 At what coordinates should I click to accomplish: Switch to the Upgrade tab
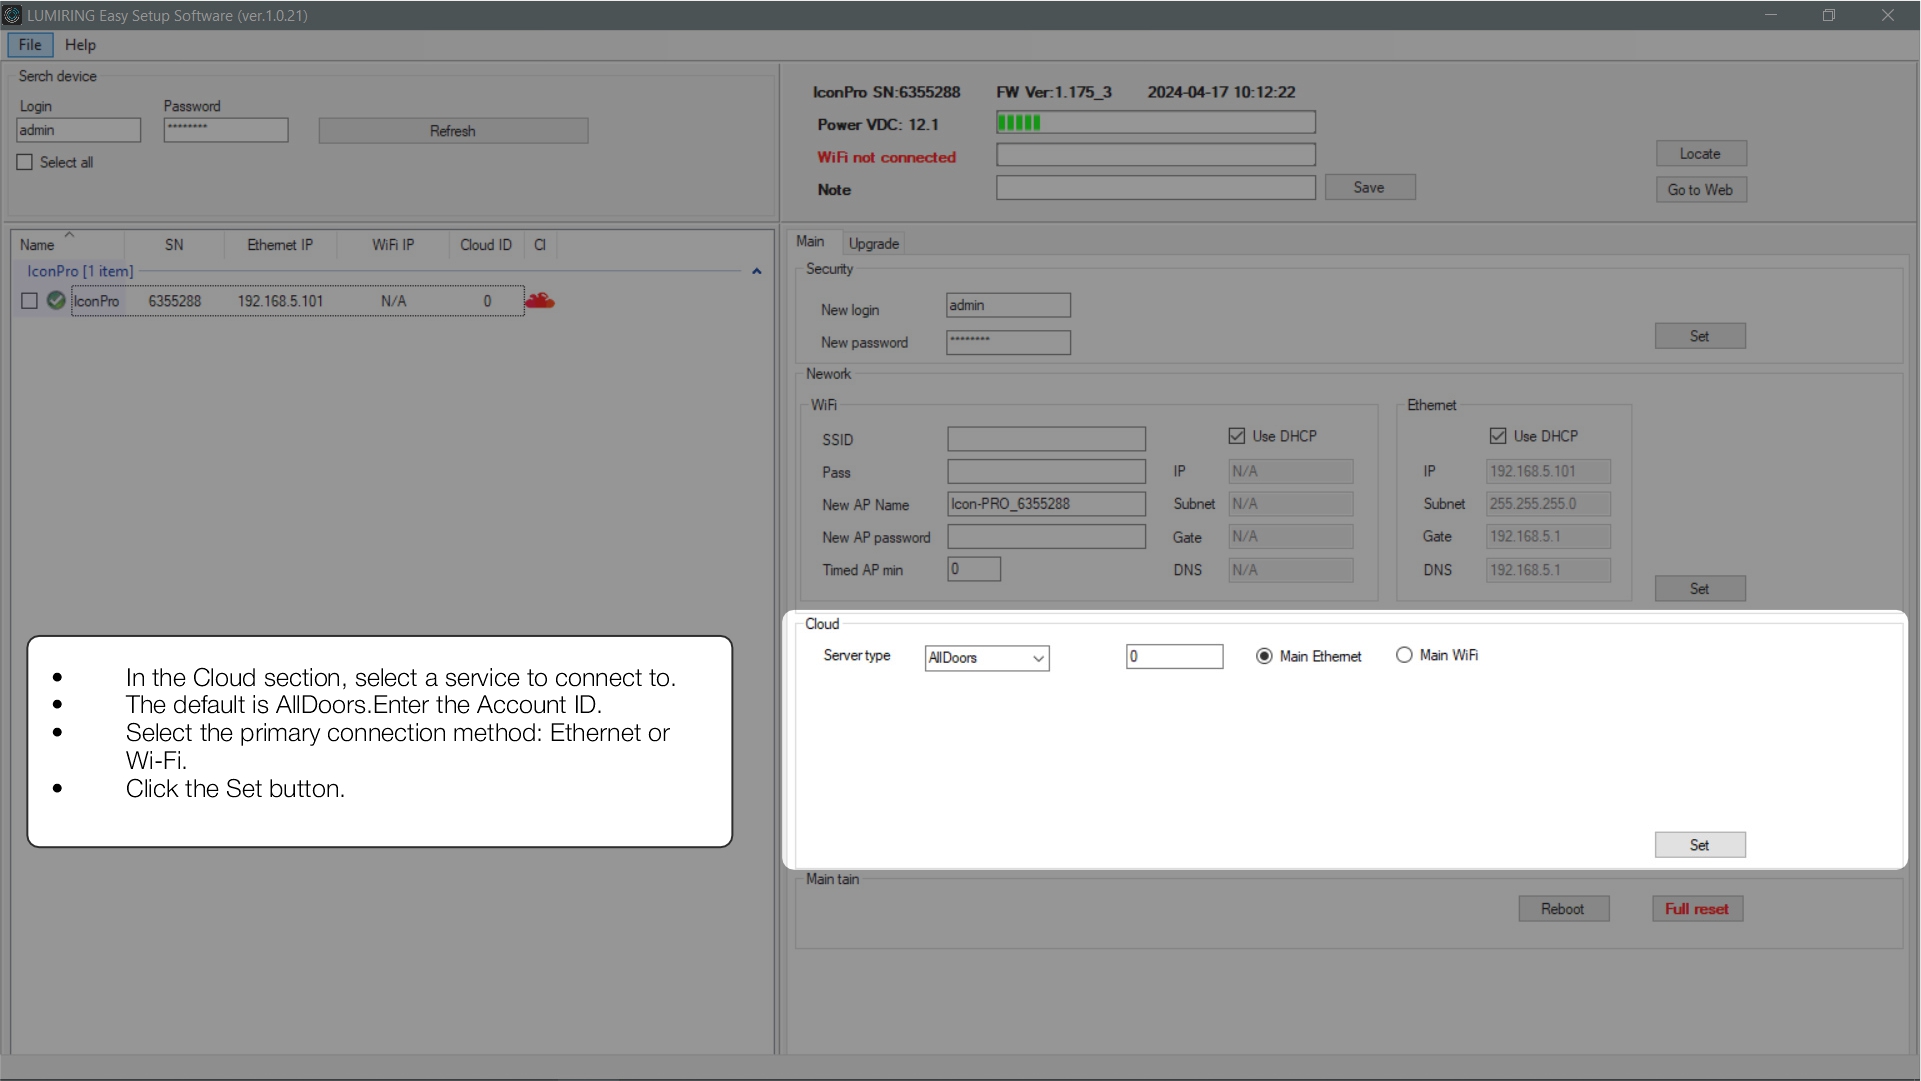(874, 244)
